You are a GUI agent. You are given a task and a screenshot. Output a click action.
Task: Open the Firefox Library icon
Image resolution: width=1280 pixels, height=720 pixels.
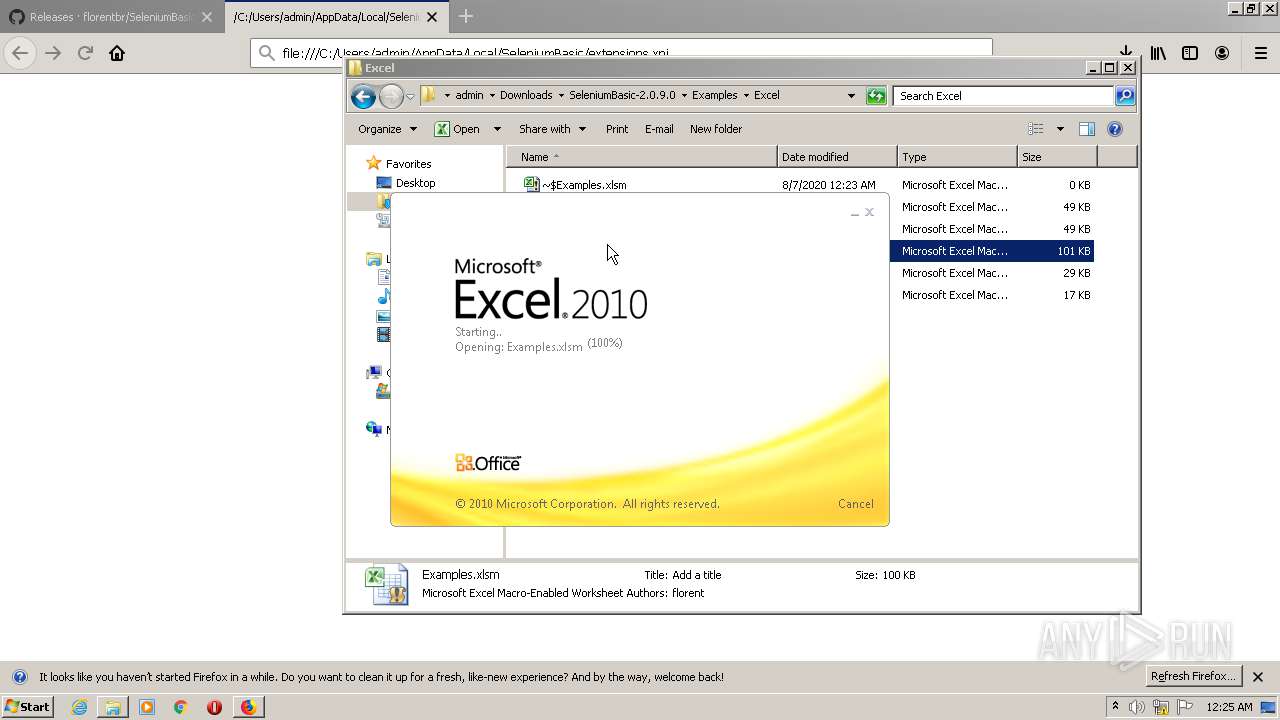(x=1158, y=53)
